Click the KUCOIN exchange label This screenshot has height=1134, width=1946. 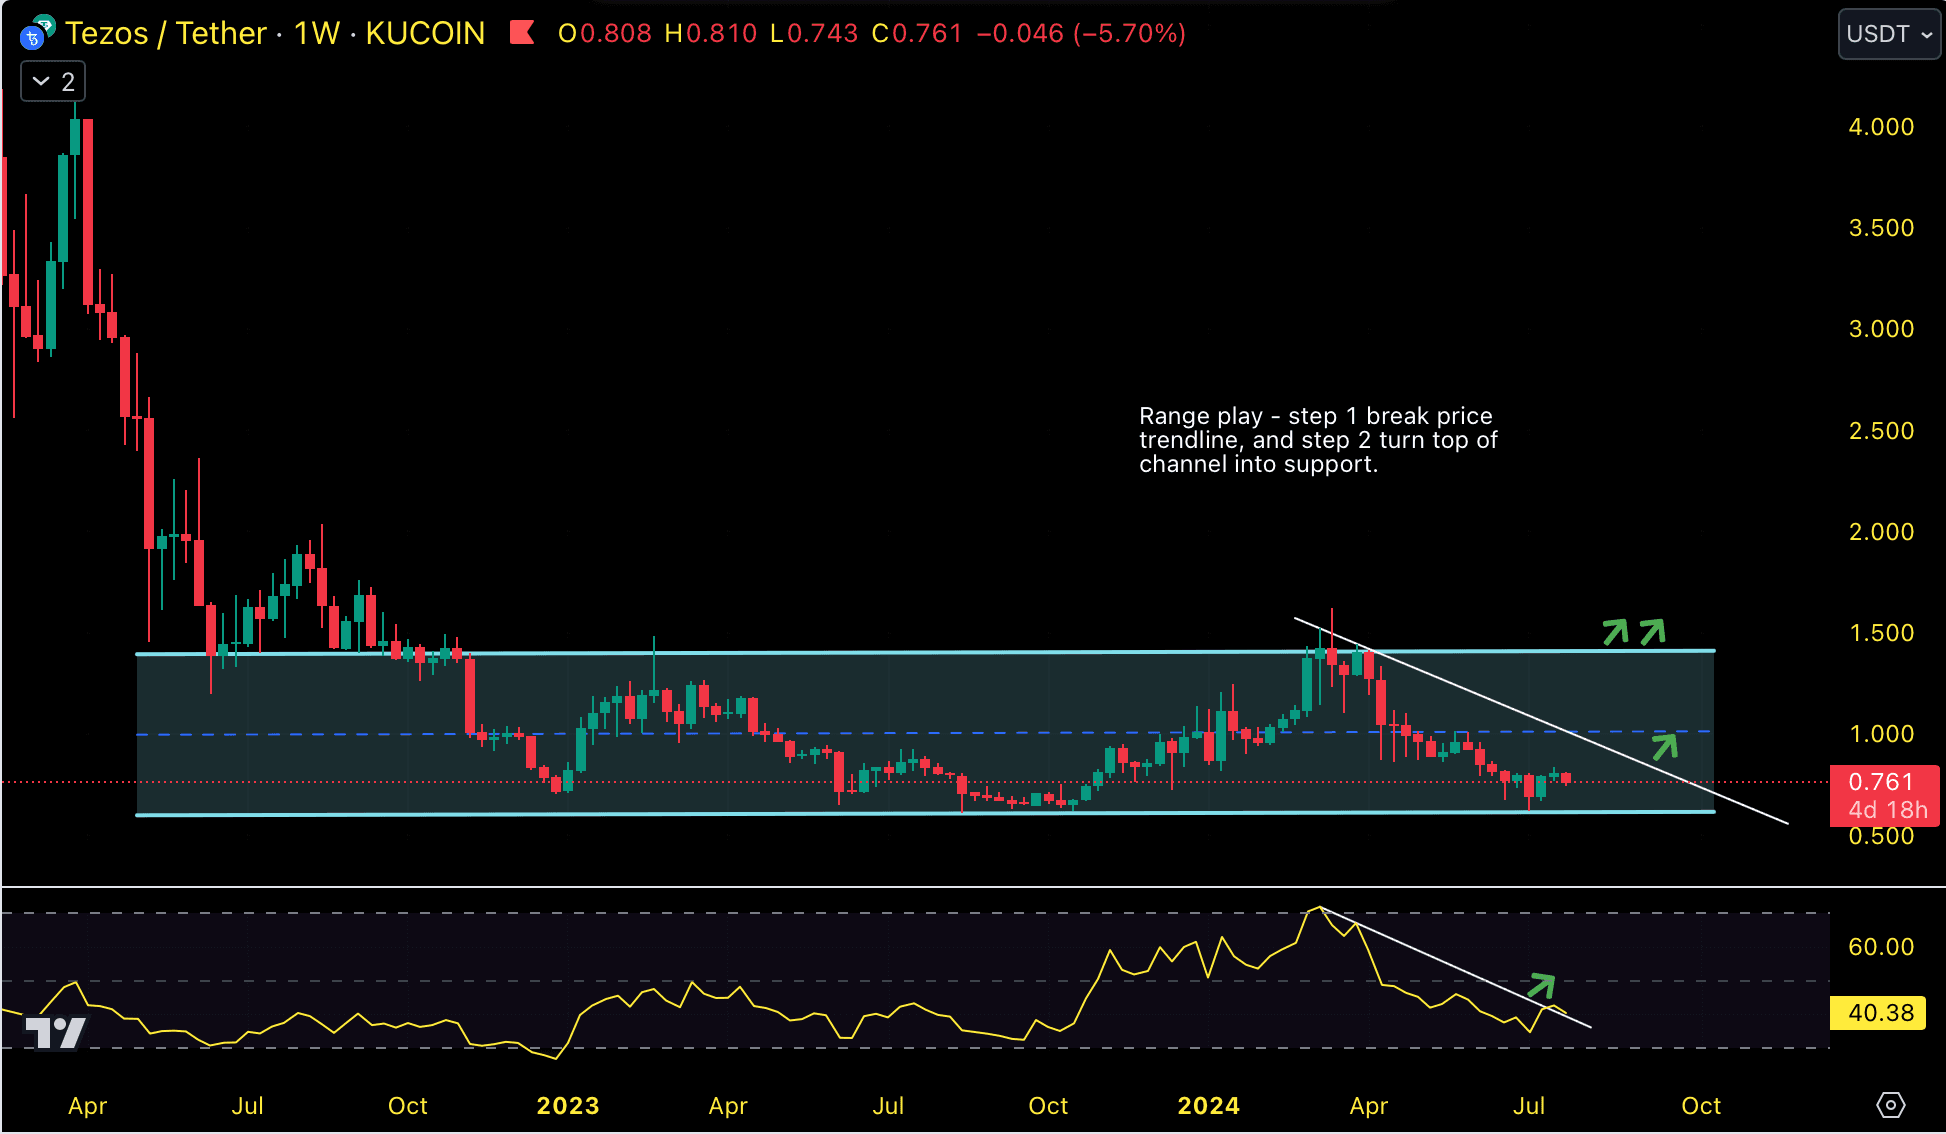tap(425, 33)
